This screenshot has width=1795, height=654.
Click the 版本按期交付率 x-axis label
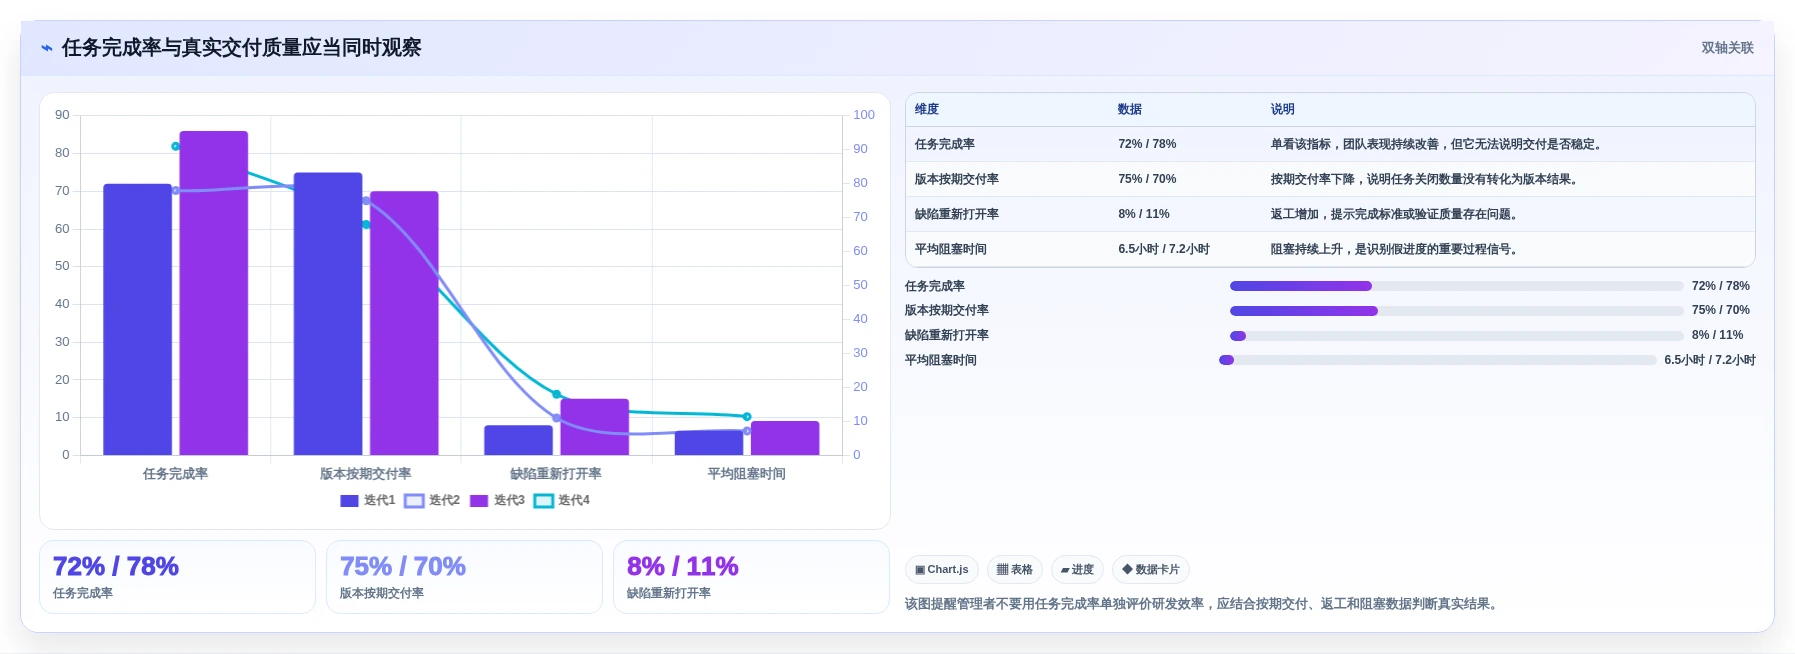366,474
